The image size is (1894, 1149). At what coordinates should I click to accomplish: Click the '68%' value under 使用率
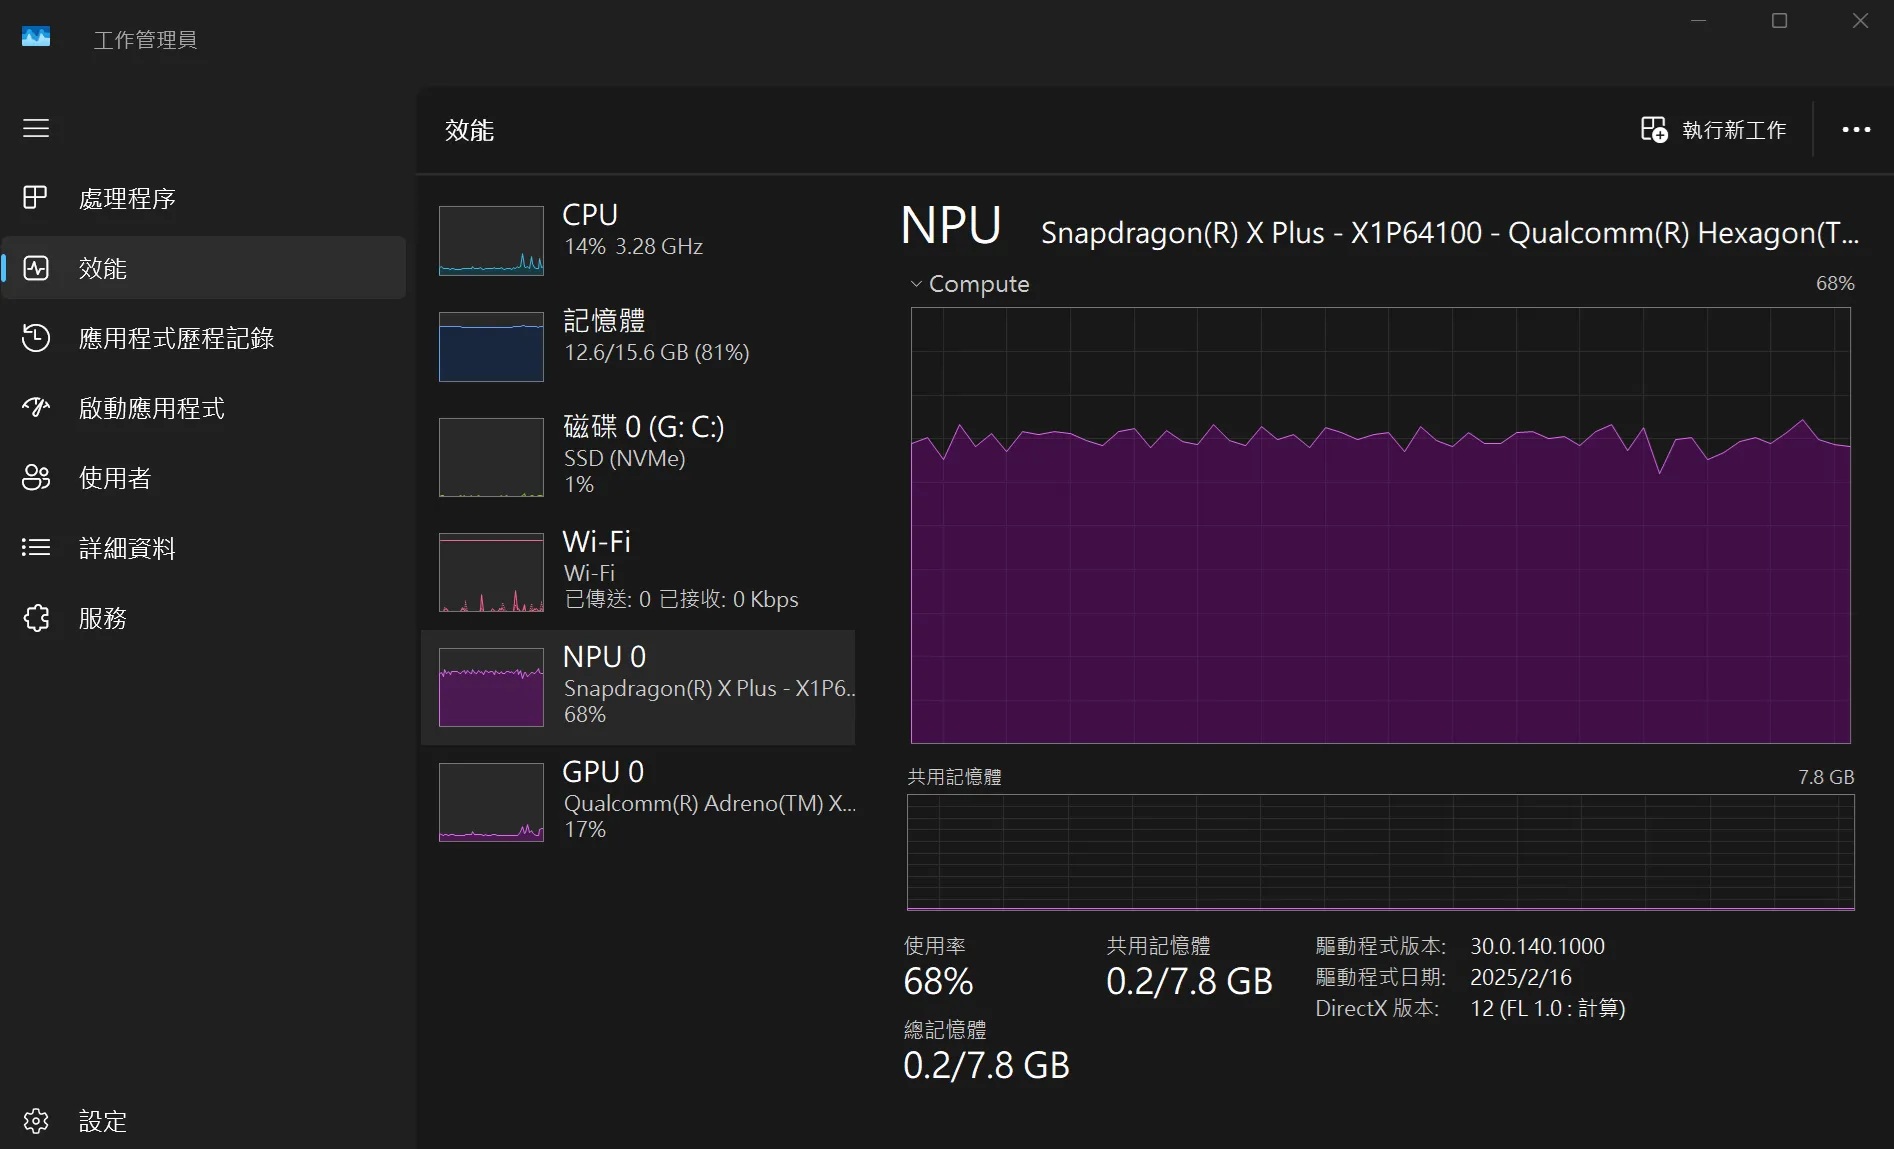938,981
